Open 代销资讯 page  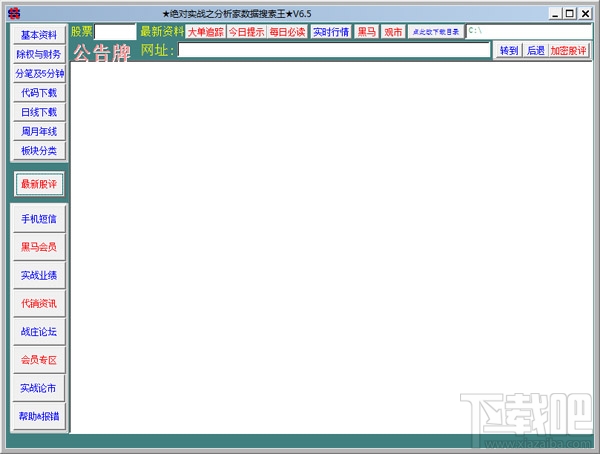39,304
